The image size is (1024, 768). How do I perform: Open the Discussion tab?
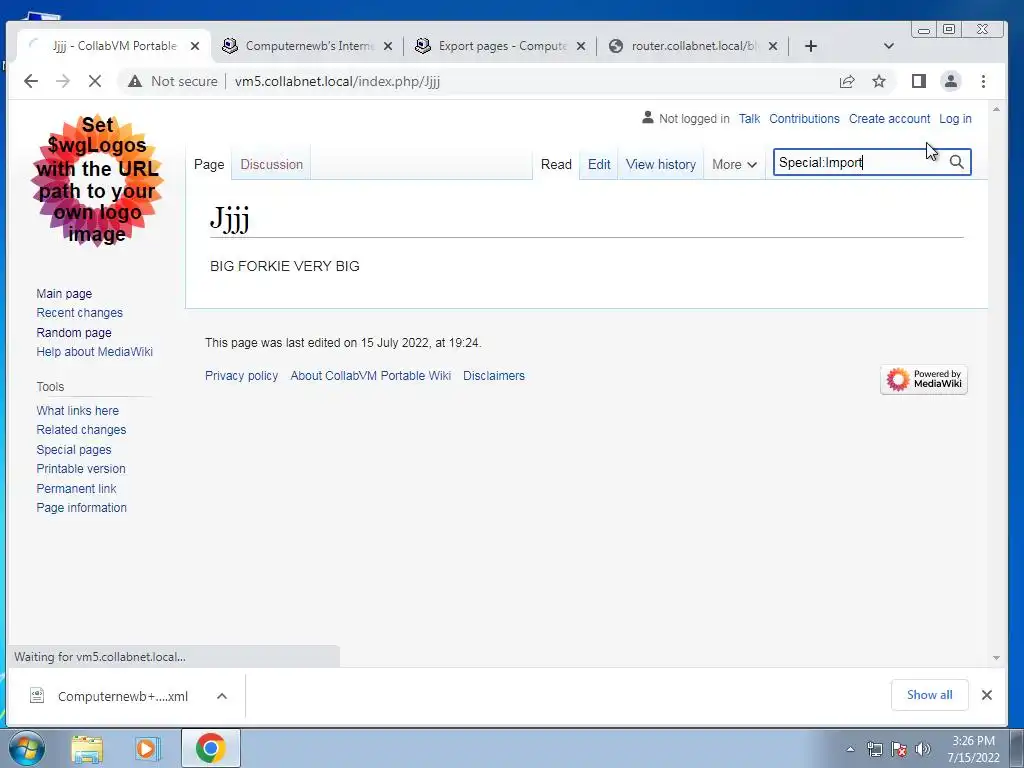coord(272,165)
